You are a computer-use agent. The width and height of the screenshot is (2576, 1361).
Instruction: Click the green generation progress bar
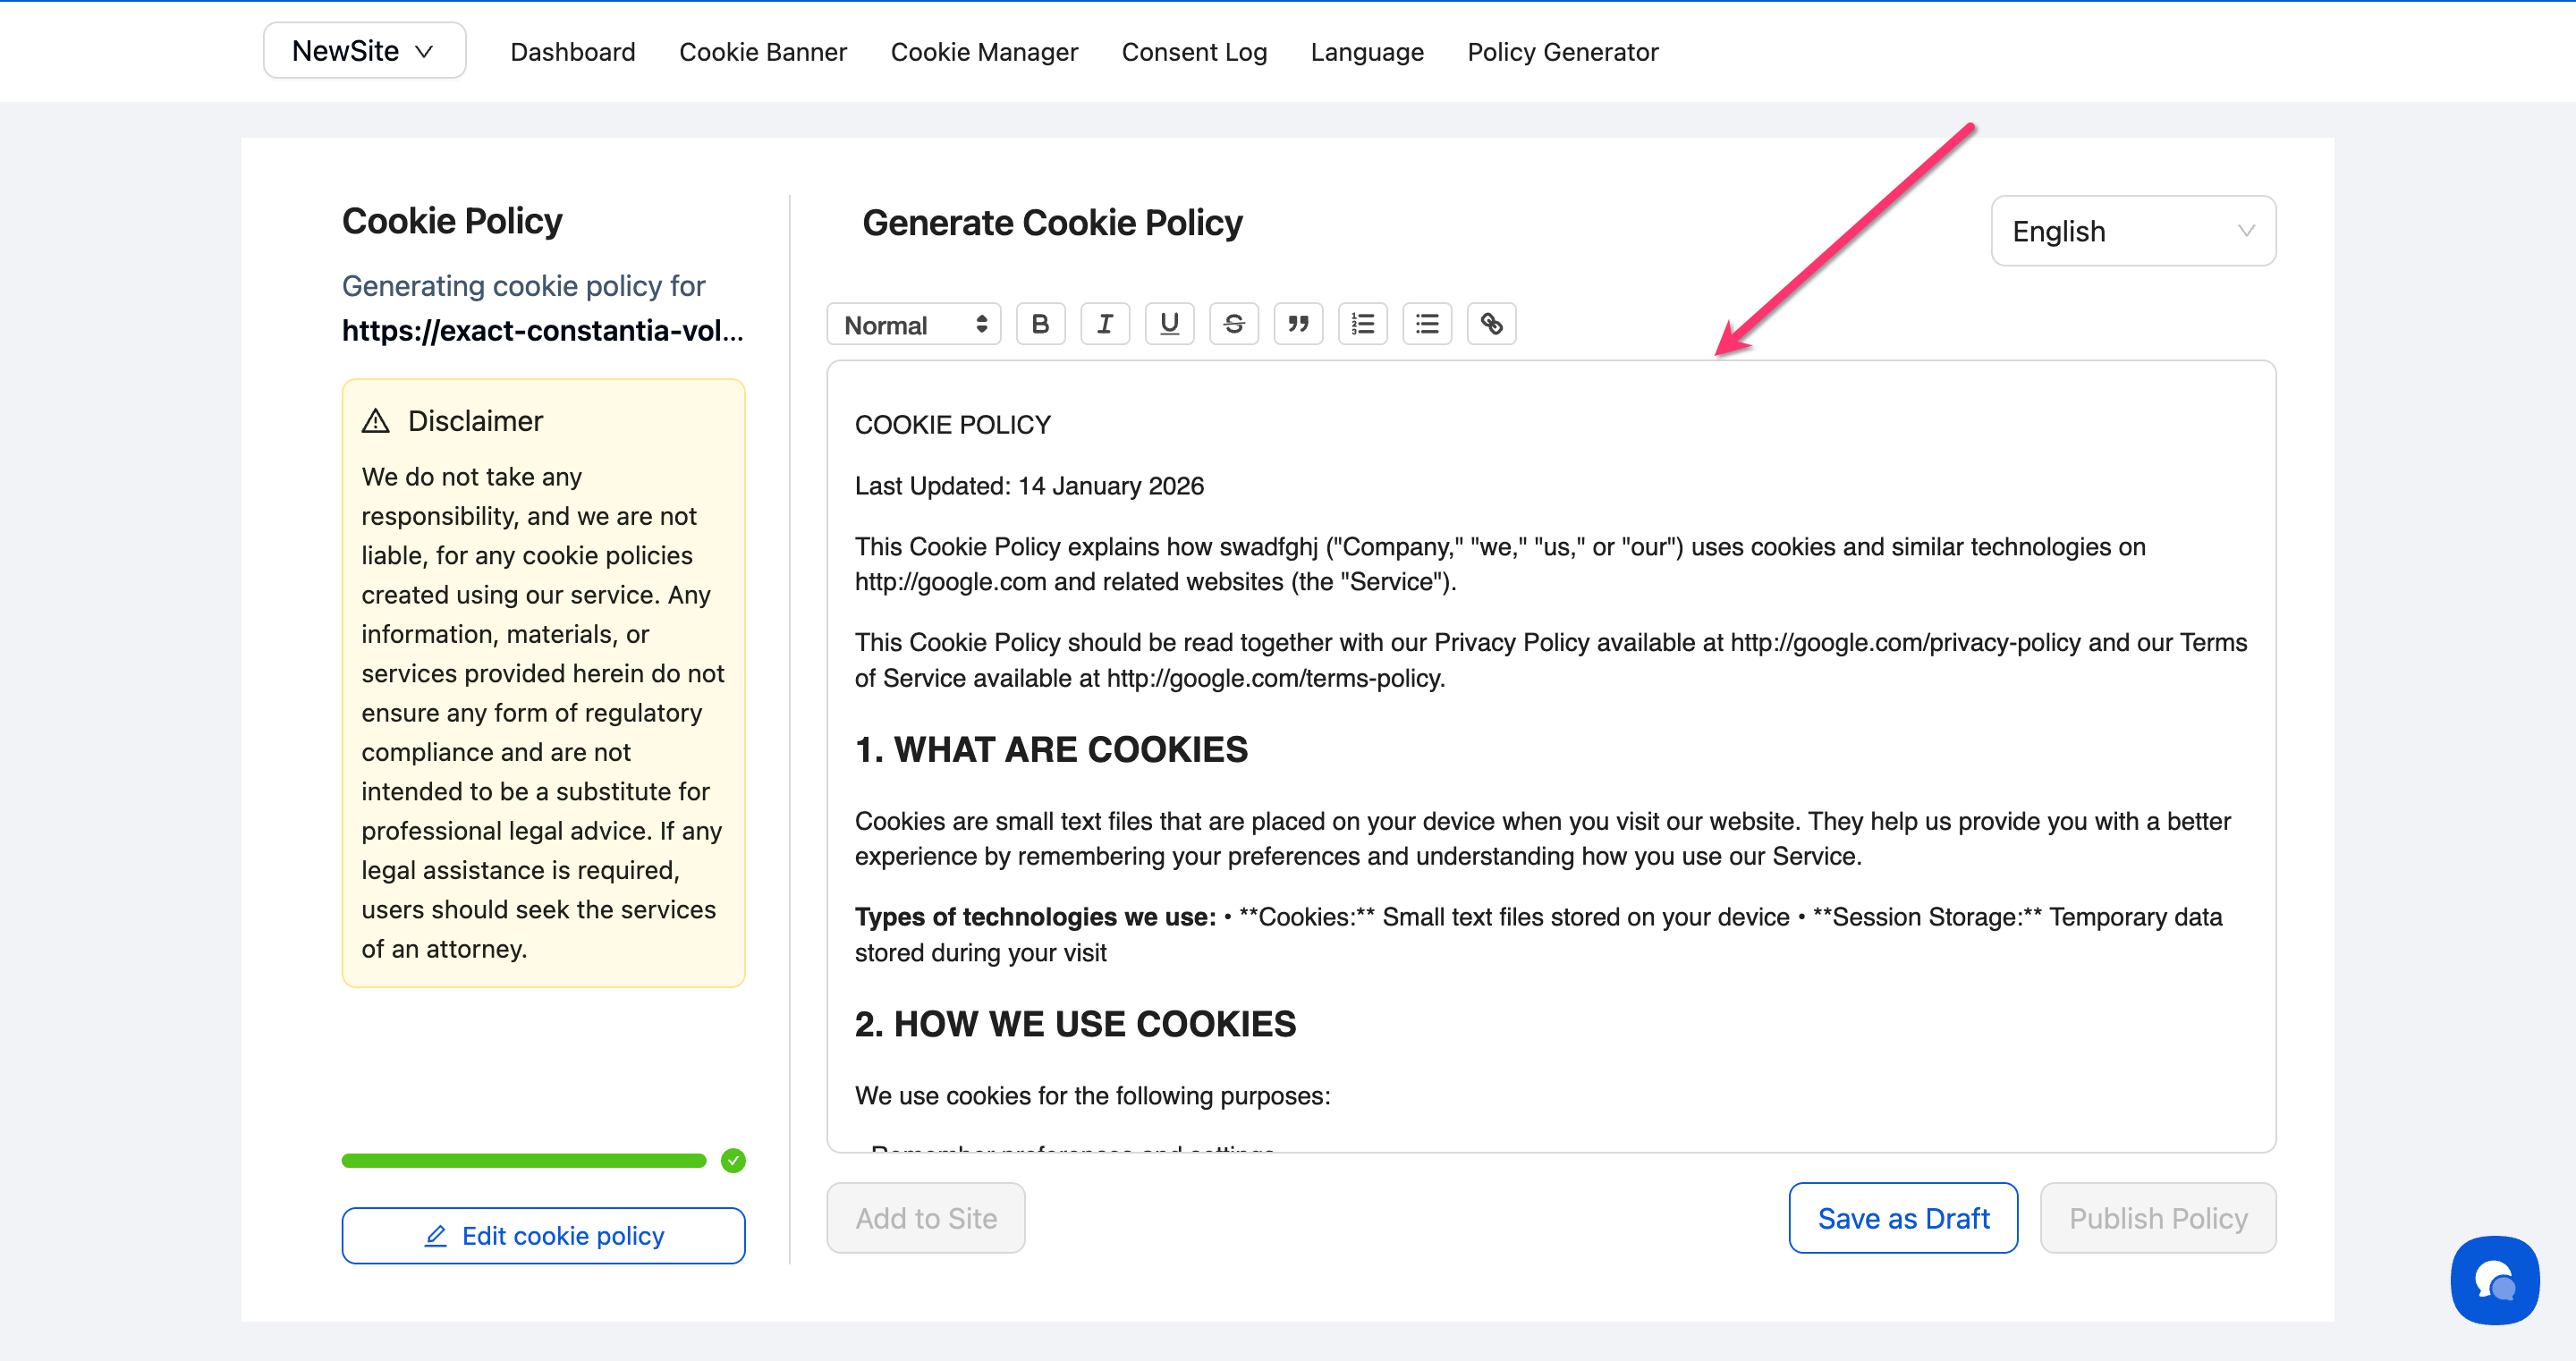[x=524, y=1161]
